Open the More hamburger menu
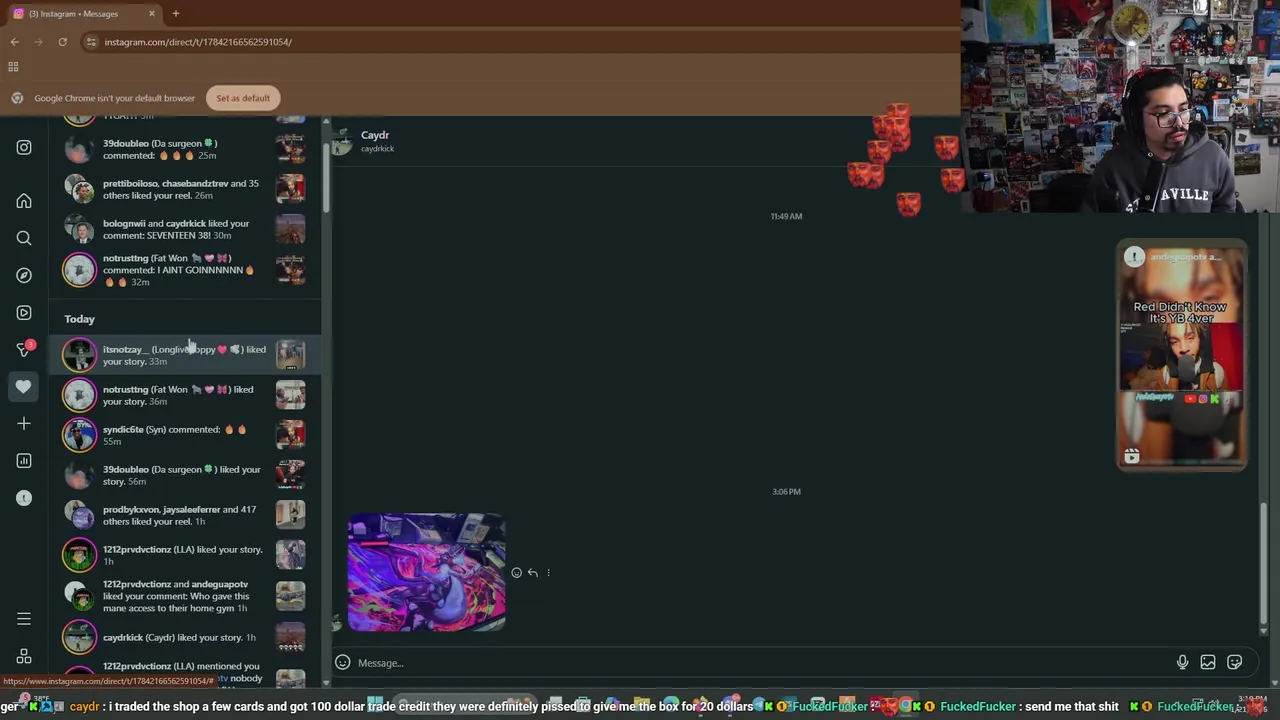The height and width of the screenshot is (720, 1280). tap(24, 619)
